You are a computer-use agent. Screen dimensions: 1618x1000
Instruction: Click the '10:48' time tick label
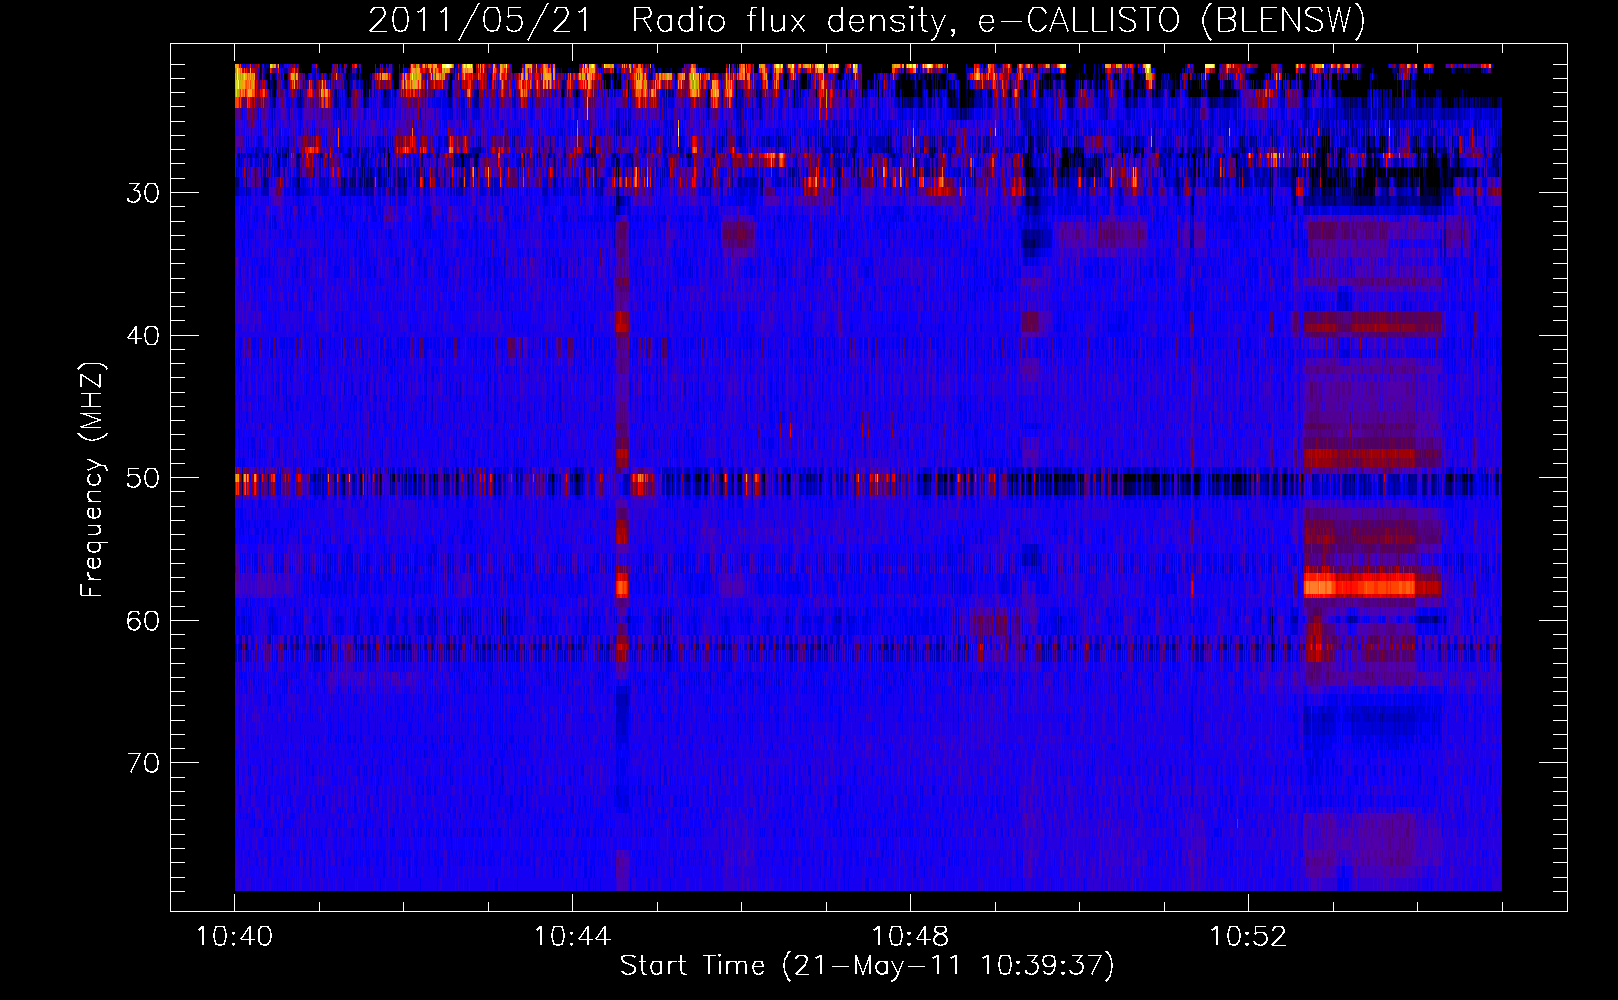coord(910,937)
